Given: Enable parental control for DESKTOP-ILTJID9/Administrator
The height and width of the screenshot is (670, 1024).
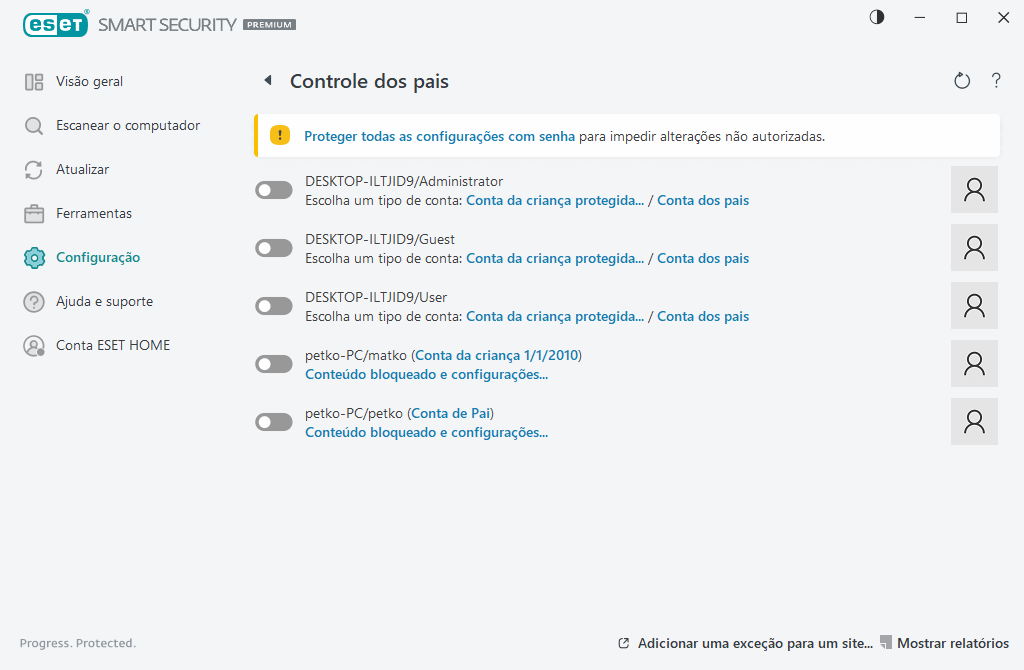Looking at the screenshot, I should tap(274, 190).
